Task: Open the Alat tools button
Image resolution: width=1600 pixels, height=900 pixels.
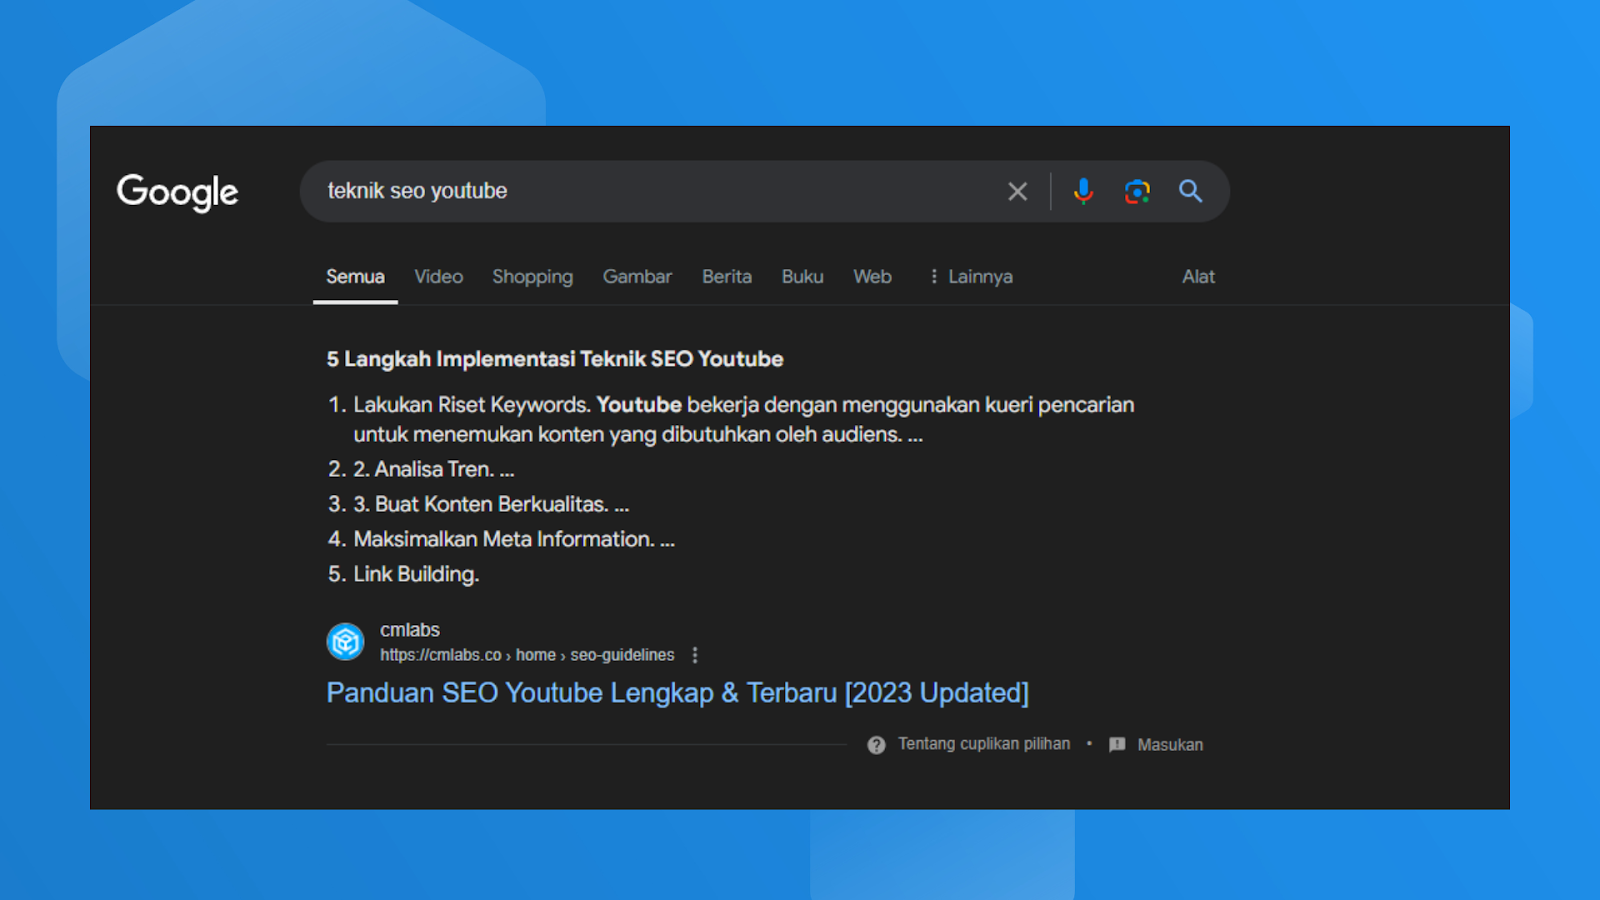Action: pos(1199,277)
